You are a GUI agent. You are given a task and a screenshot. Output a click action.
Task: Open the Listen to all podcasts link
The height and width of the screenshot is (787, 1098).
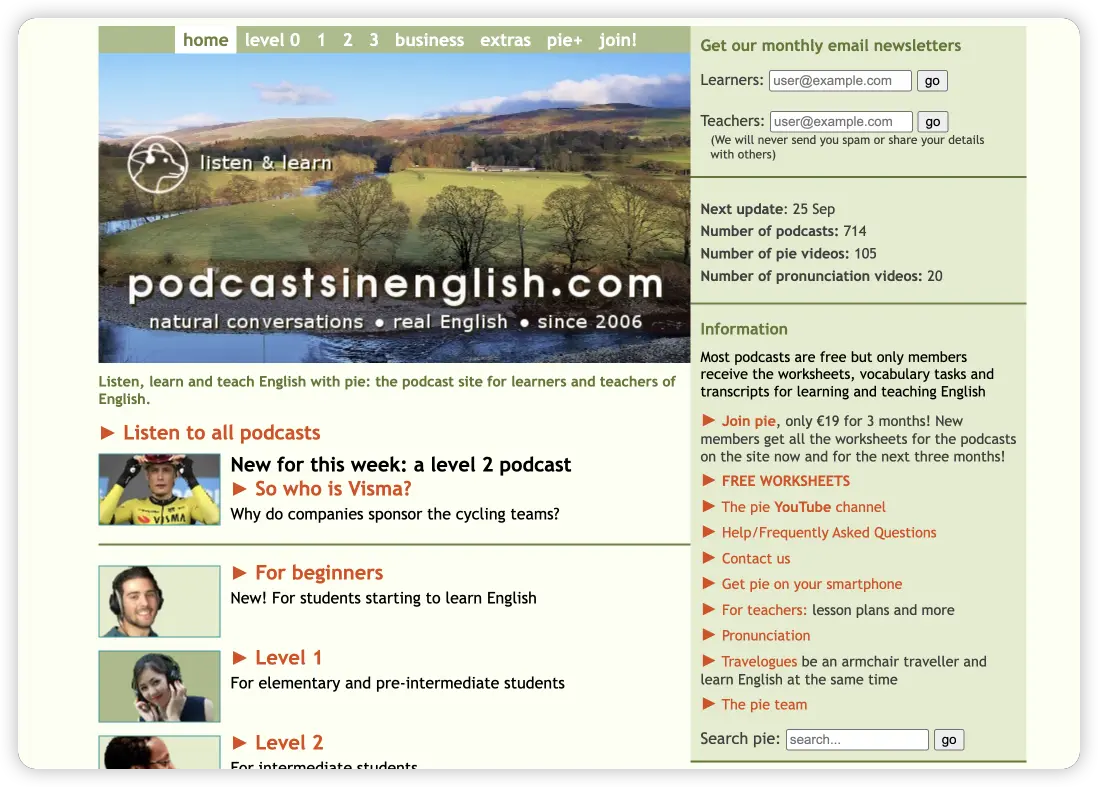click(221, 433)
